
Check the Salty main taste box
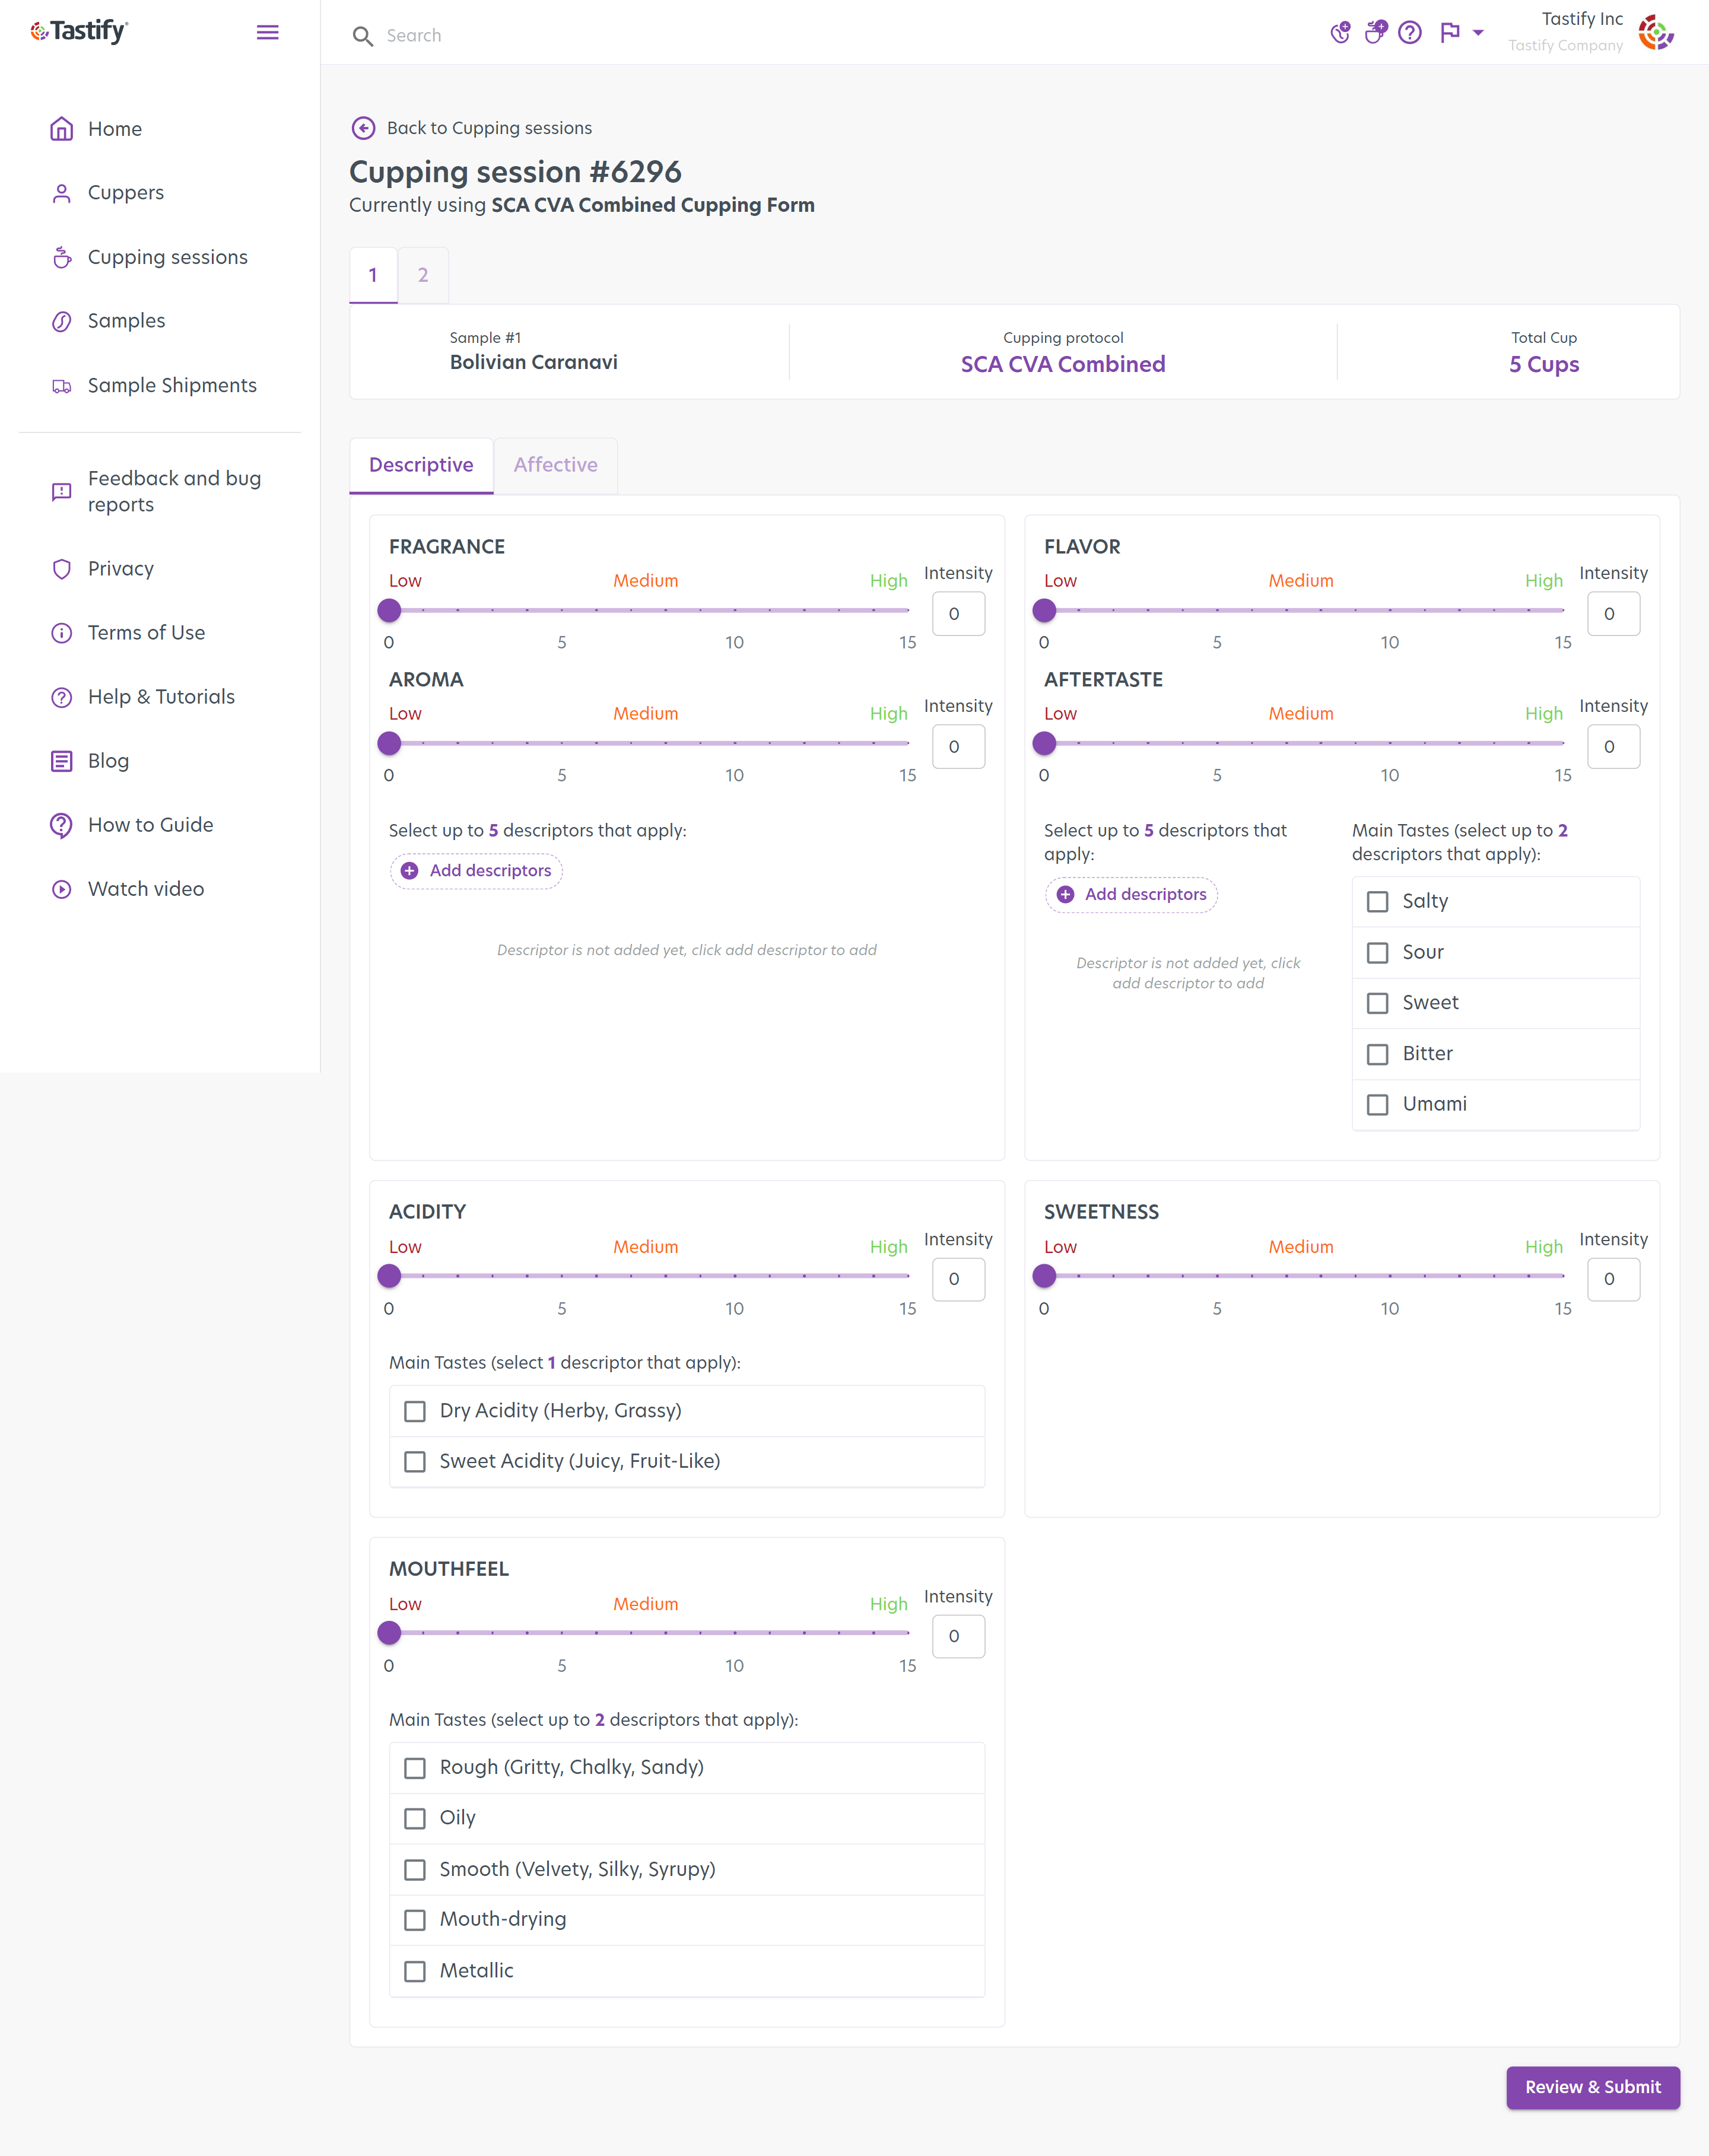click(1377, 902)
